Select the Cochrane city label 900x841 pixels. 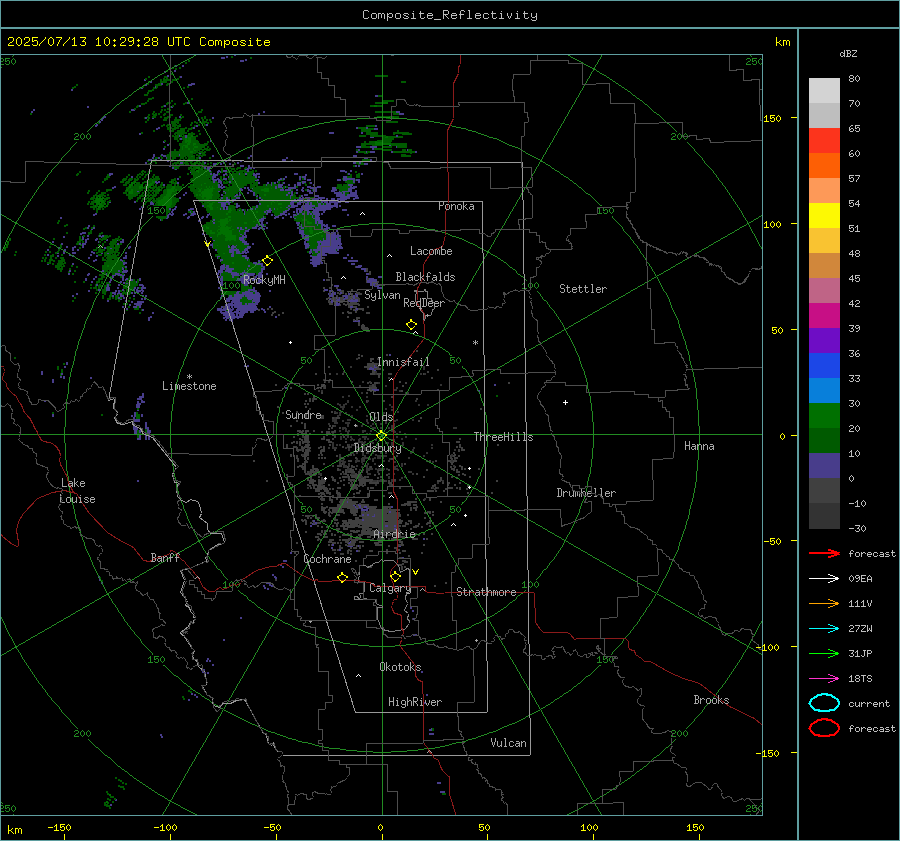tap(327, 559)
